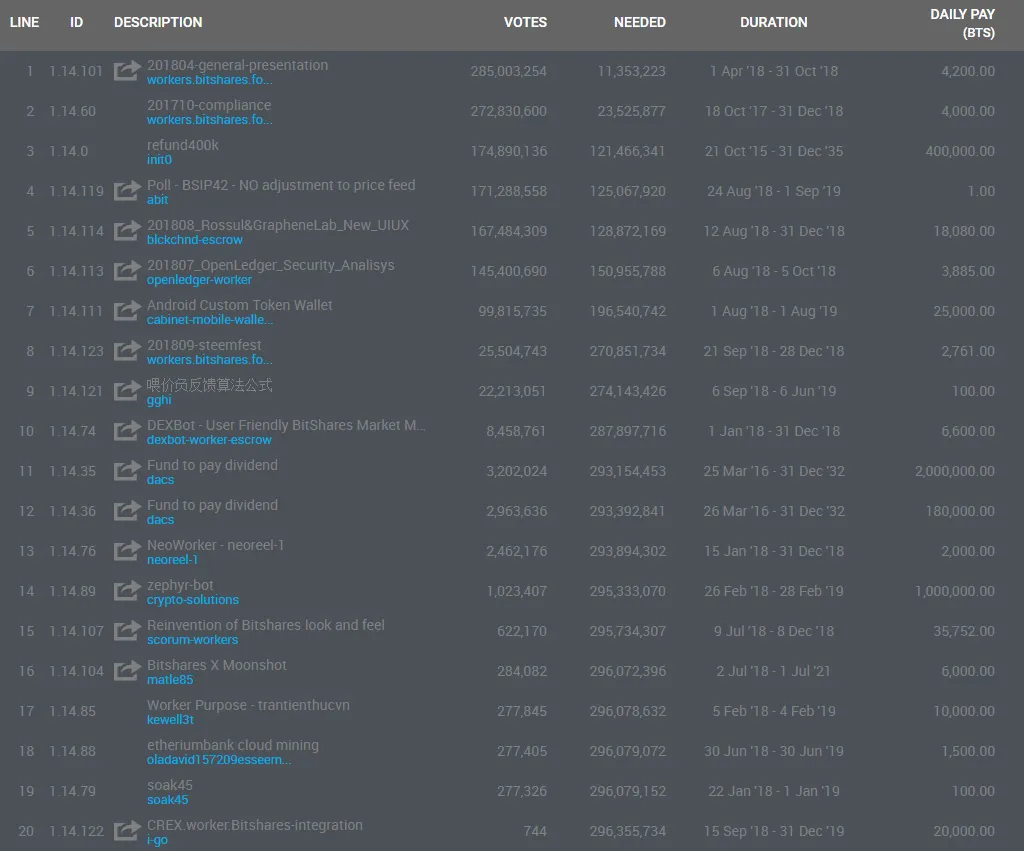1024x851 pixels.
Task: Open link icon for zephyr-bot worker
Action: [x=127, y=590]
